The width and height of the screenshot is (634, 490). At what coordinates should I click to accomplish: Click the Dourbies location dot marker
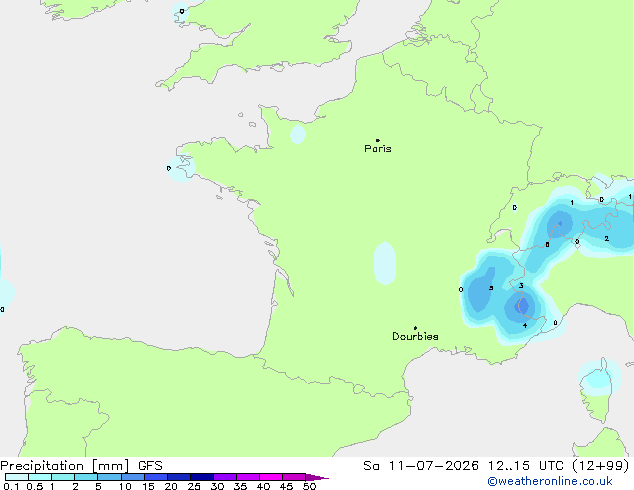(415, 328)
